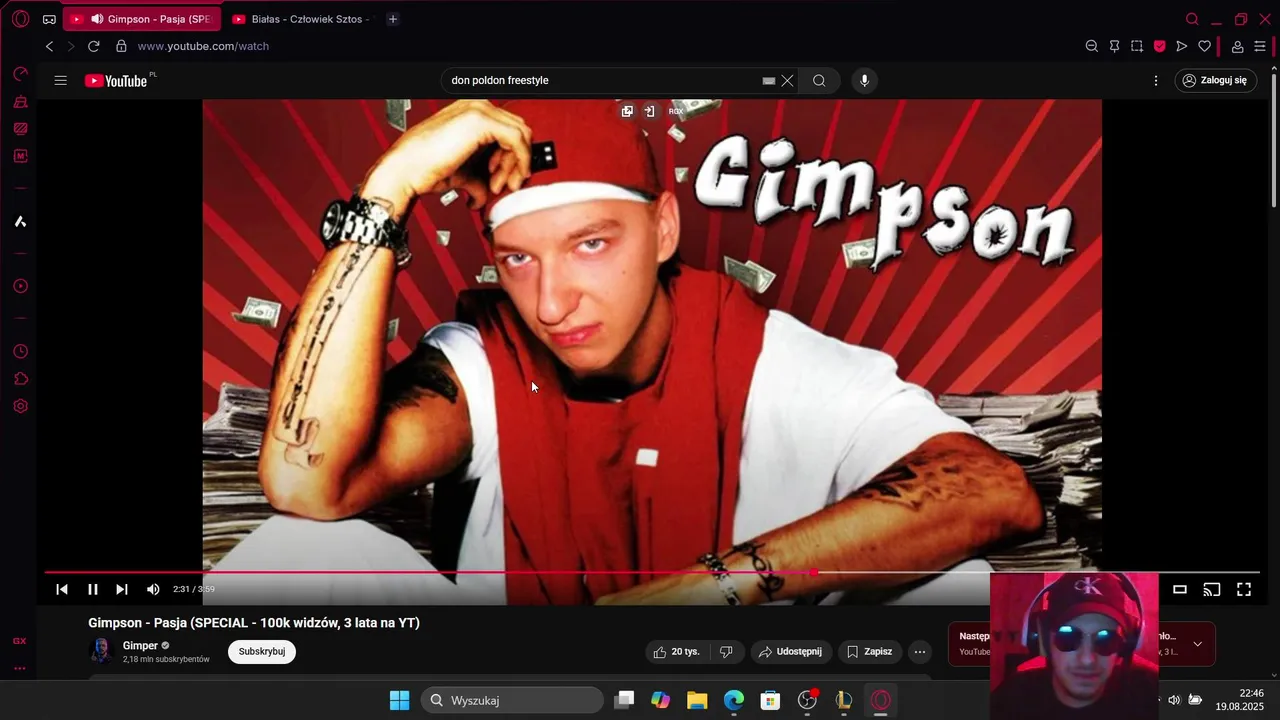Open browser settings gear in sidebar
The width and height of the screenshot is (1280, 720).
coord(20,406)
